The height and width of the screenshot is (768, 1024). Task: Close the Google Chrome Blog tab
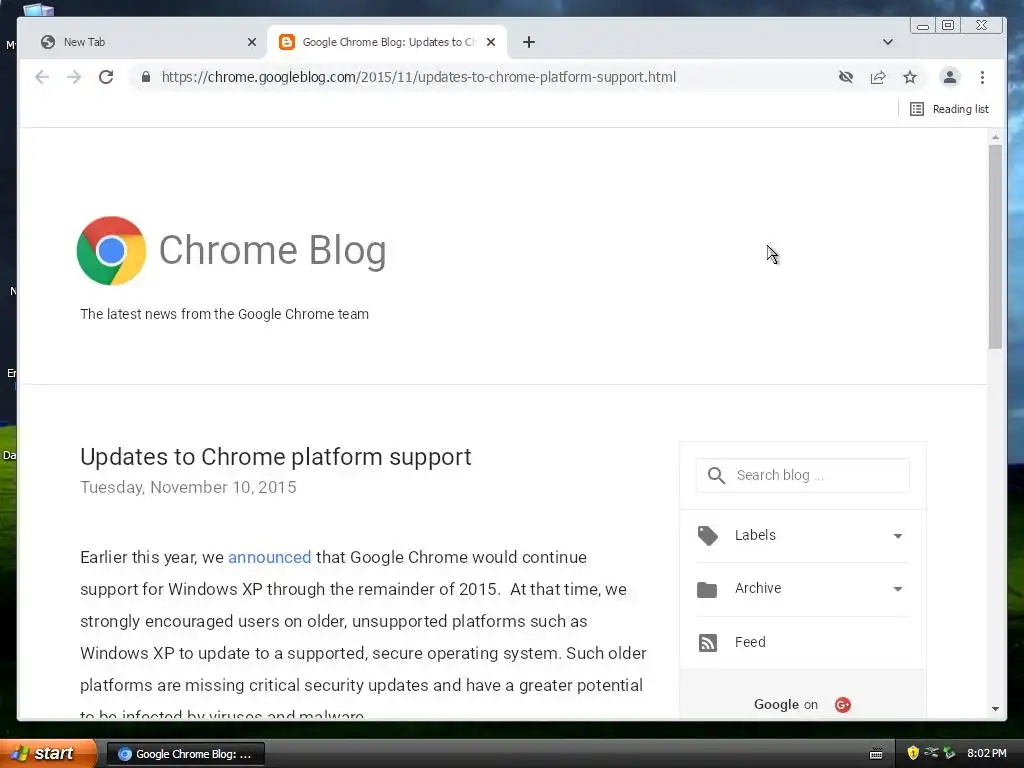pyautogui.click(x=491, y=42)
